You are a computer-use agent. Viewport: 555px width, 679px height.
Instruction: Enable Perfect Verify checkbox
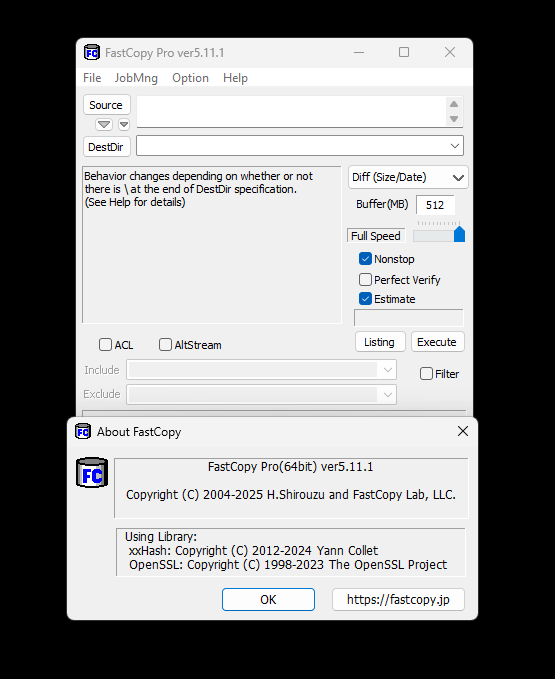tap(365, 280)
